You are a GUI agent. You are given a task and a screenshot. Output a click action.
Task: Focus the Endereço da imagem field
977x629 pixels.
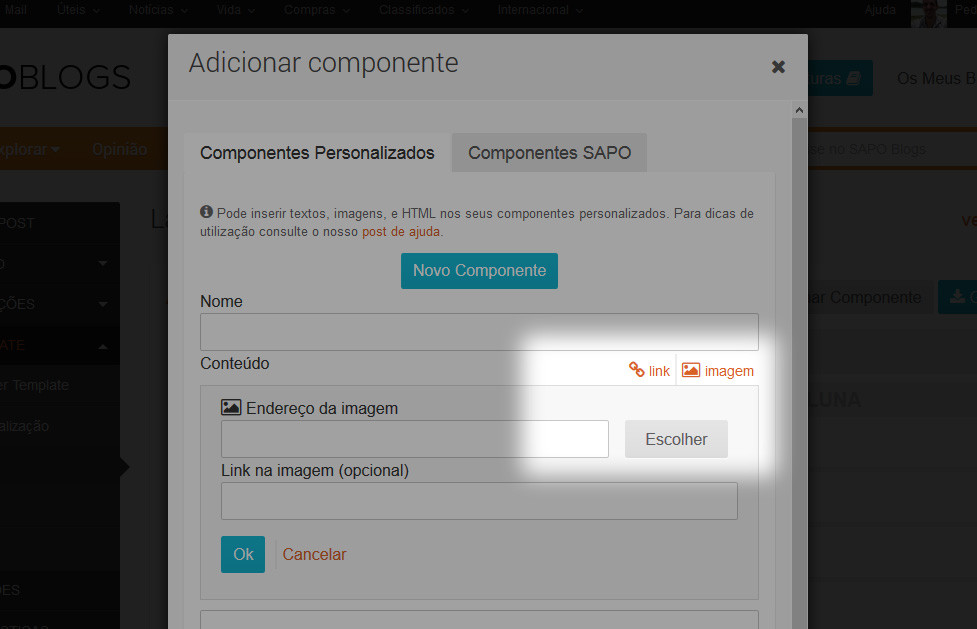tap(414, 439)
